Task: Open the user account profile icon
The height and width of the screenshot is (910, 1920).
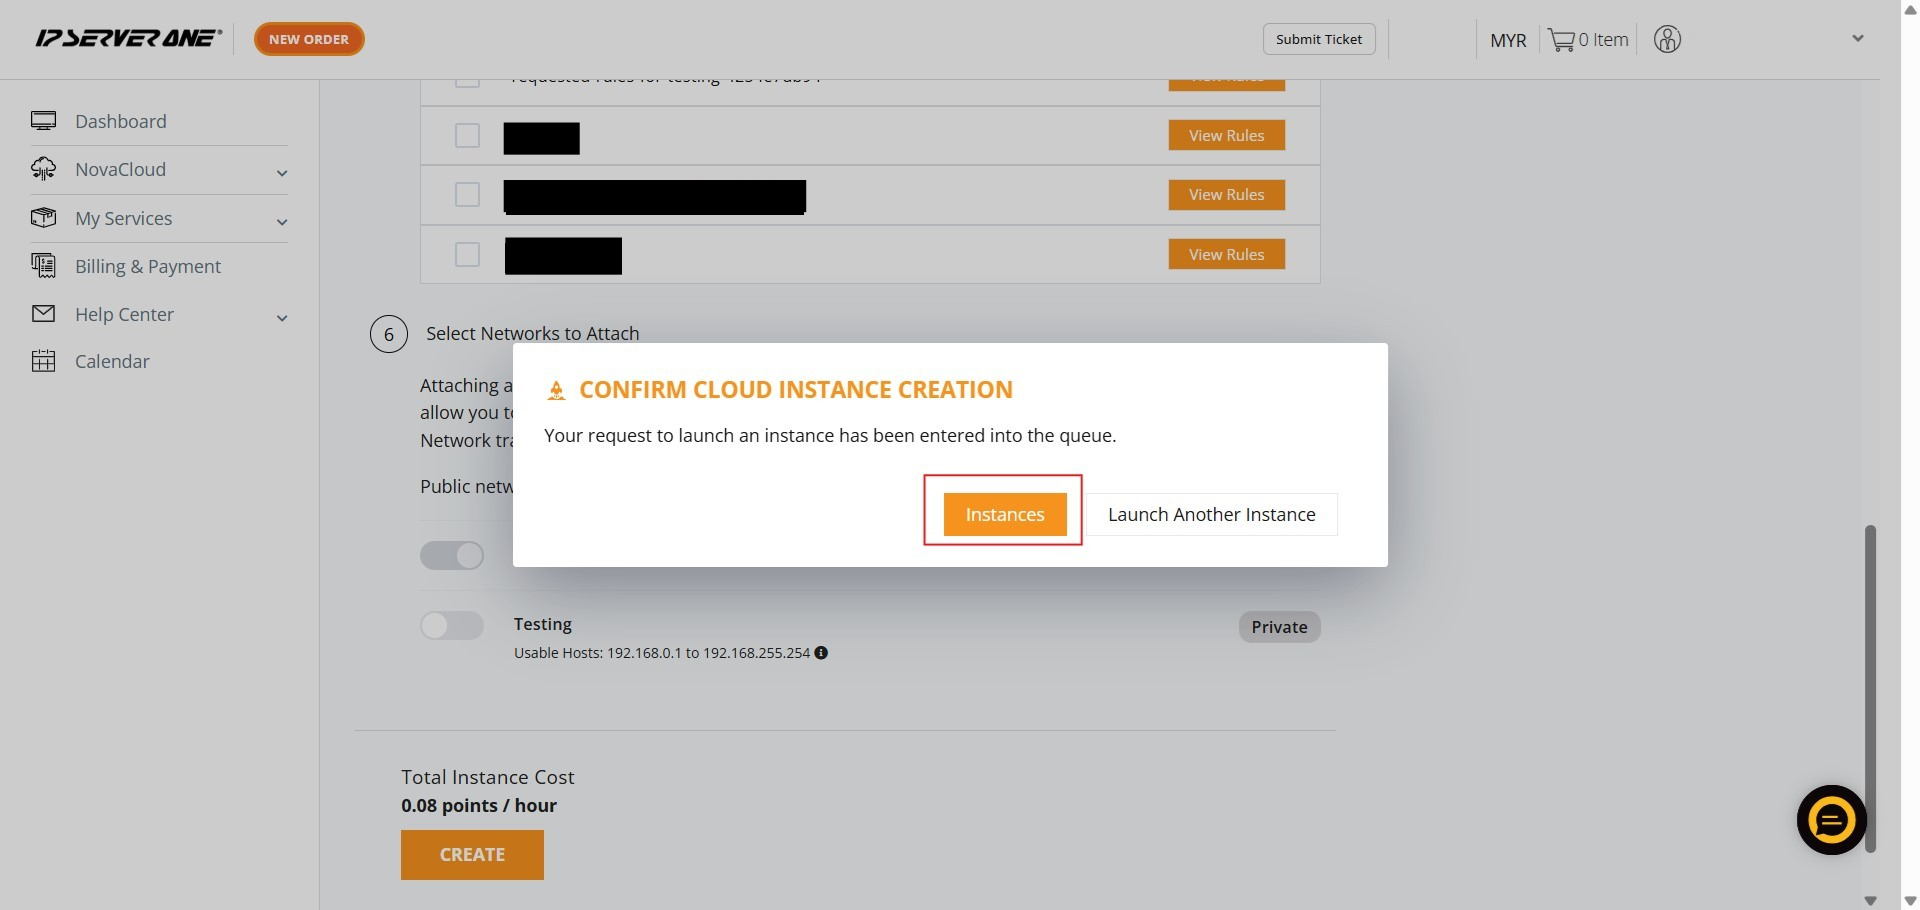Action: [x=1667, y=40]
